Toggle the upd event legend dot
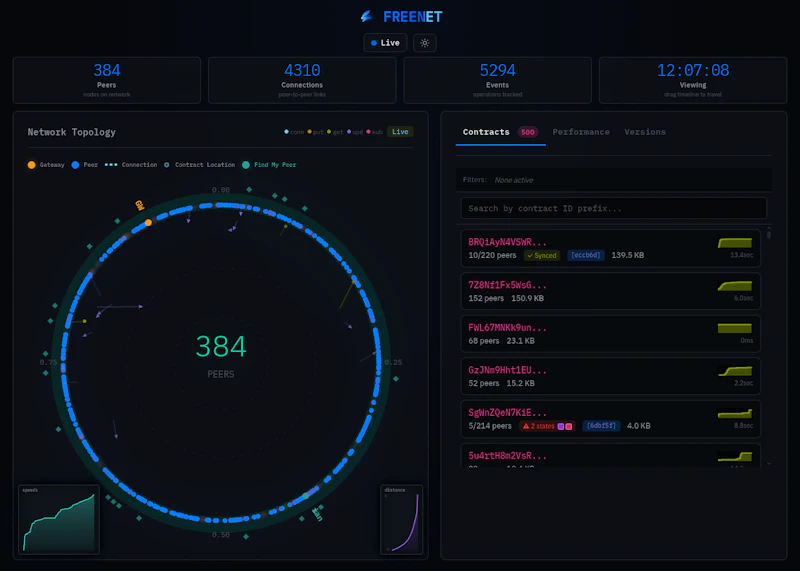Image resolution: width=800 pixels, height=571 pixels. (x=349, y=132)
